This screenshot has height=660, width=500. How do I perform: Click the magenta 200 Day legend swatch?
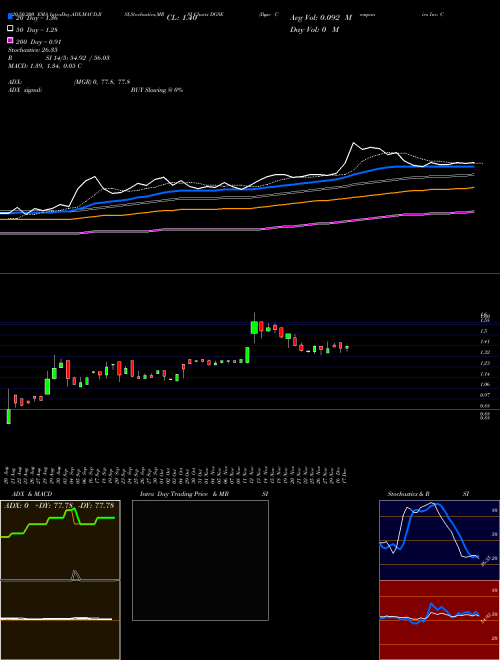pyautogui.click(x=11, y=40)
